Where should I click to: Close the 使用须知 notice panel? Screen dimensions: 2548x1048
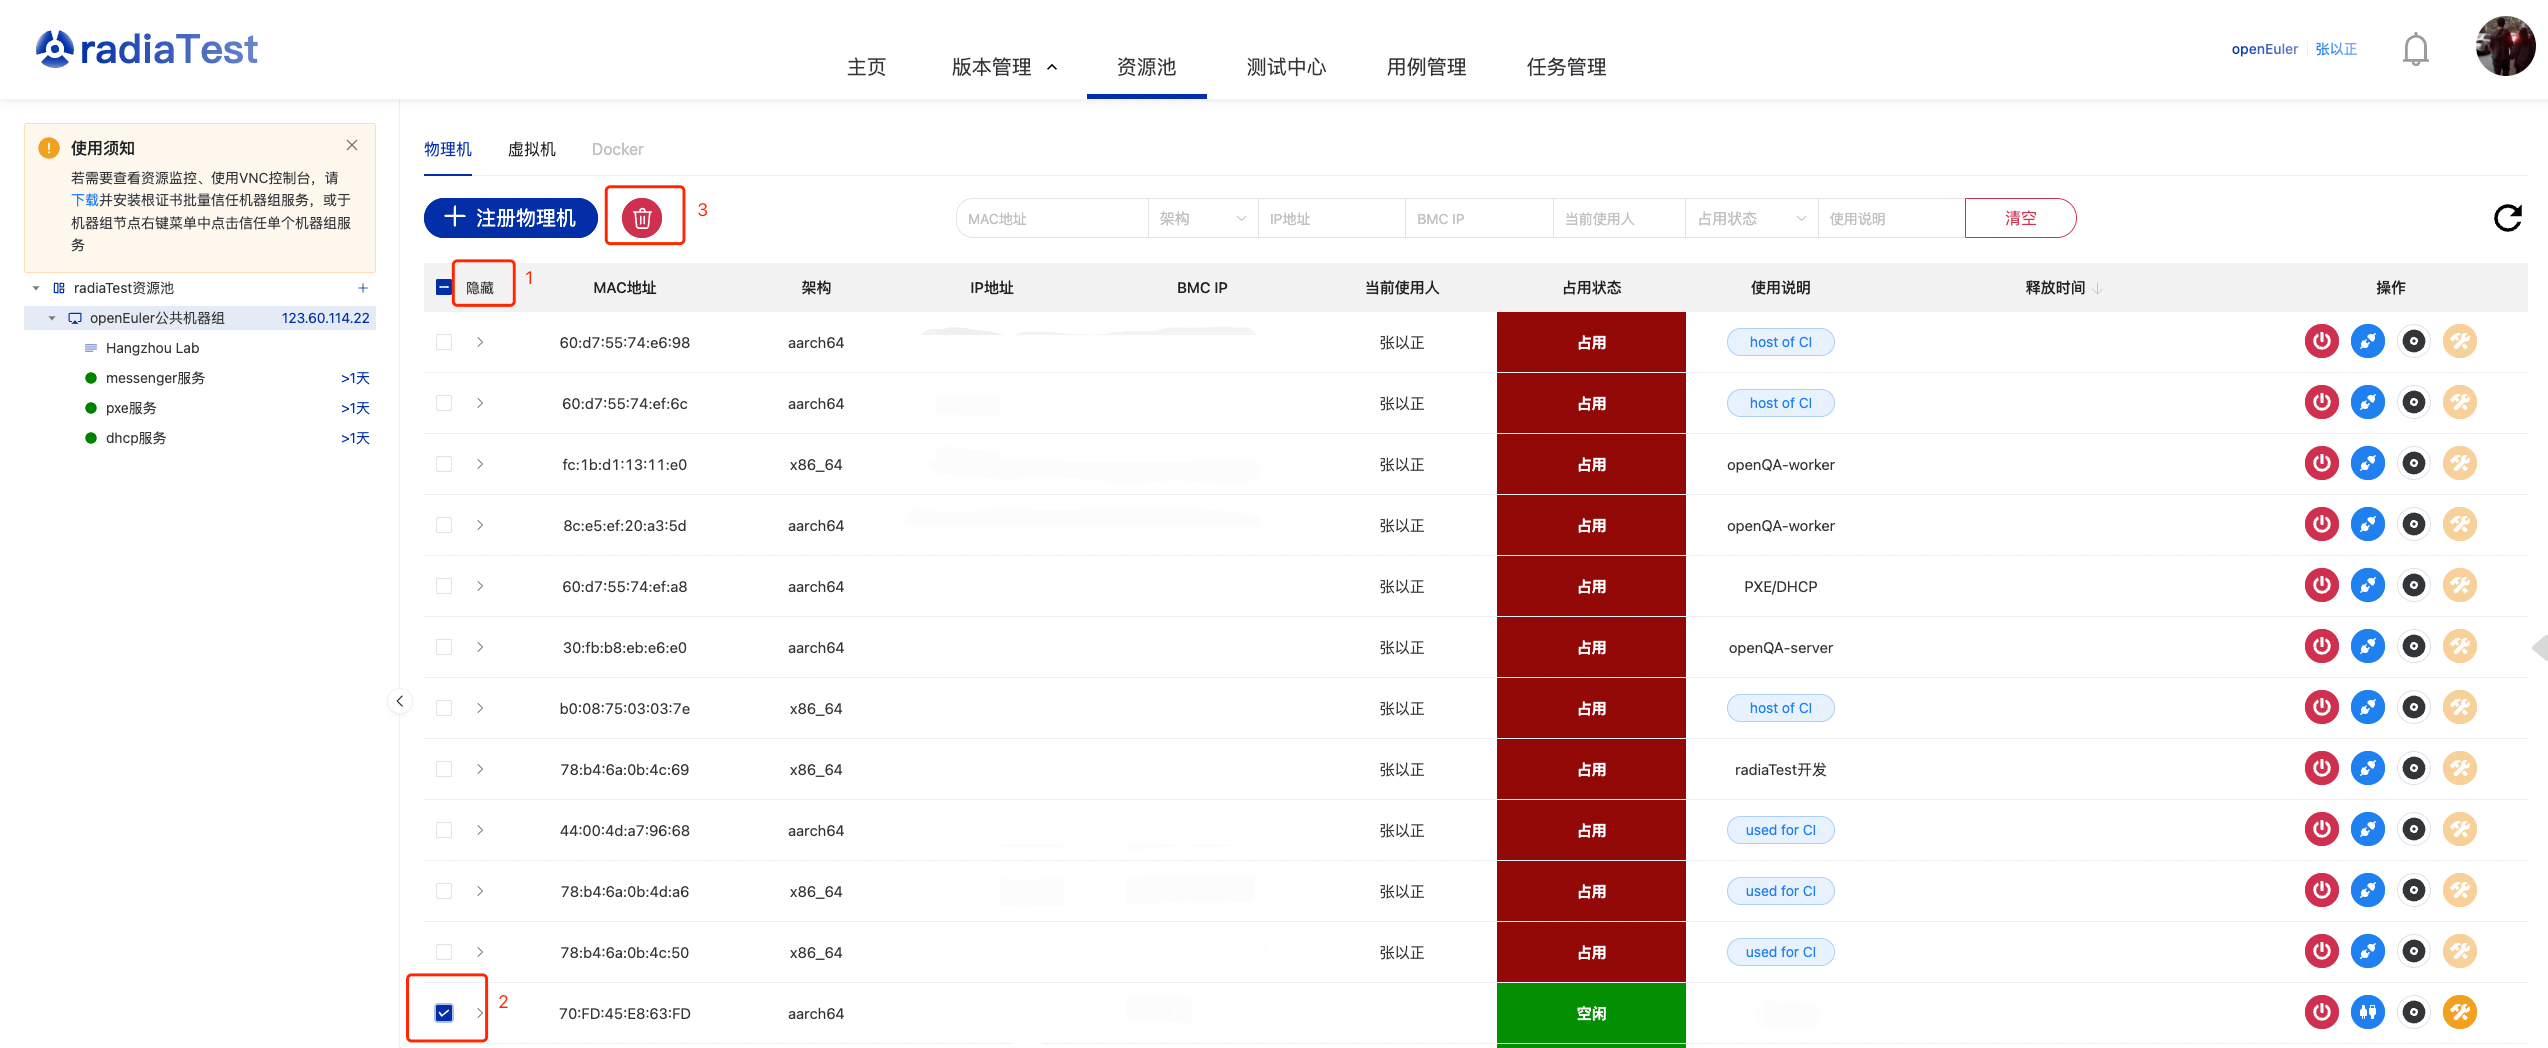[352, 146]
